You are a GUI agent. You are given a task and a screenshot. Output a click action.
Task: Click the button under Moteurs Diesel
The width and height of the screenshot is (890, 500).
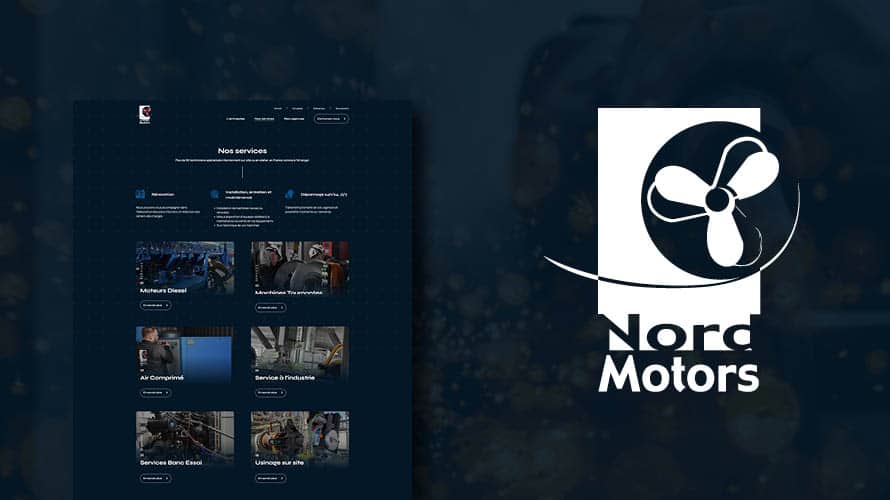click(156, 305)
